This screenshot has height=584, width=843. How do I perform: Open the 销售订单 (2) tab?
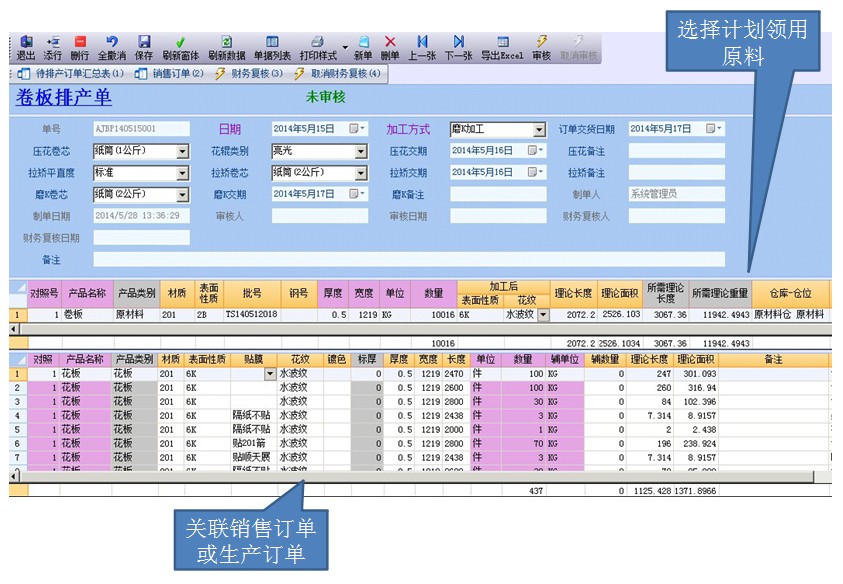170,73
